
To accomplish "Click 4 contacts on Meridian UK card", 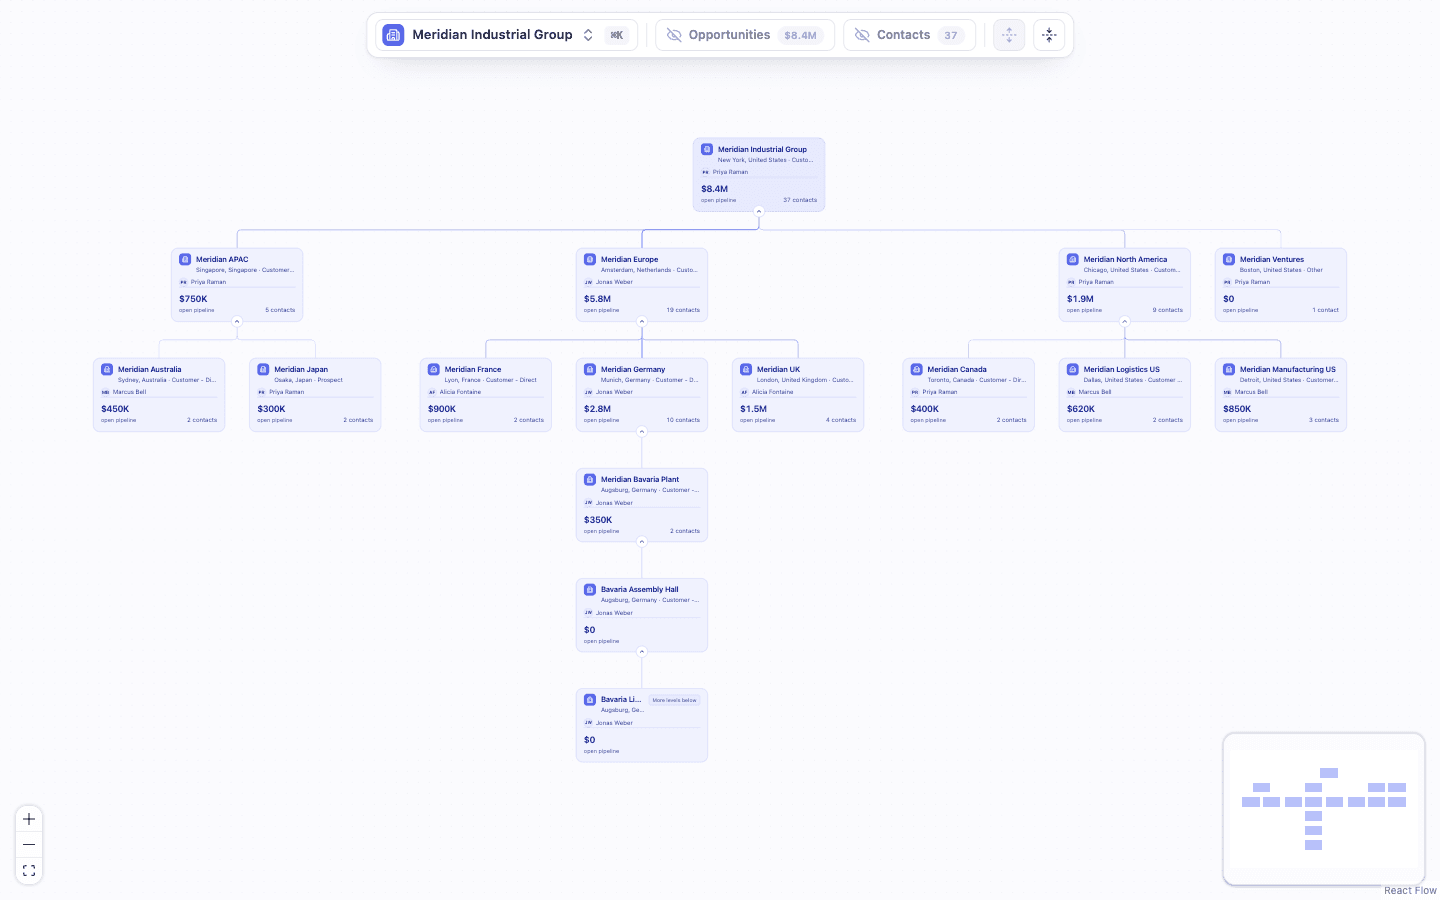I will click(841, 420).
